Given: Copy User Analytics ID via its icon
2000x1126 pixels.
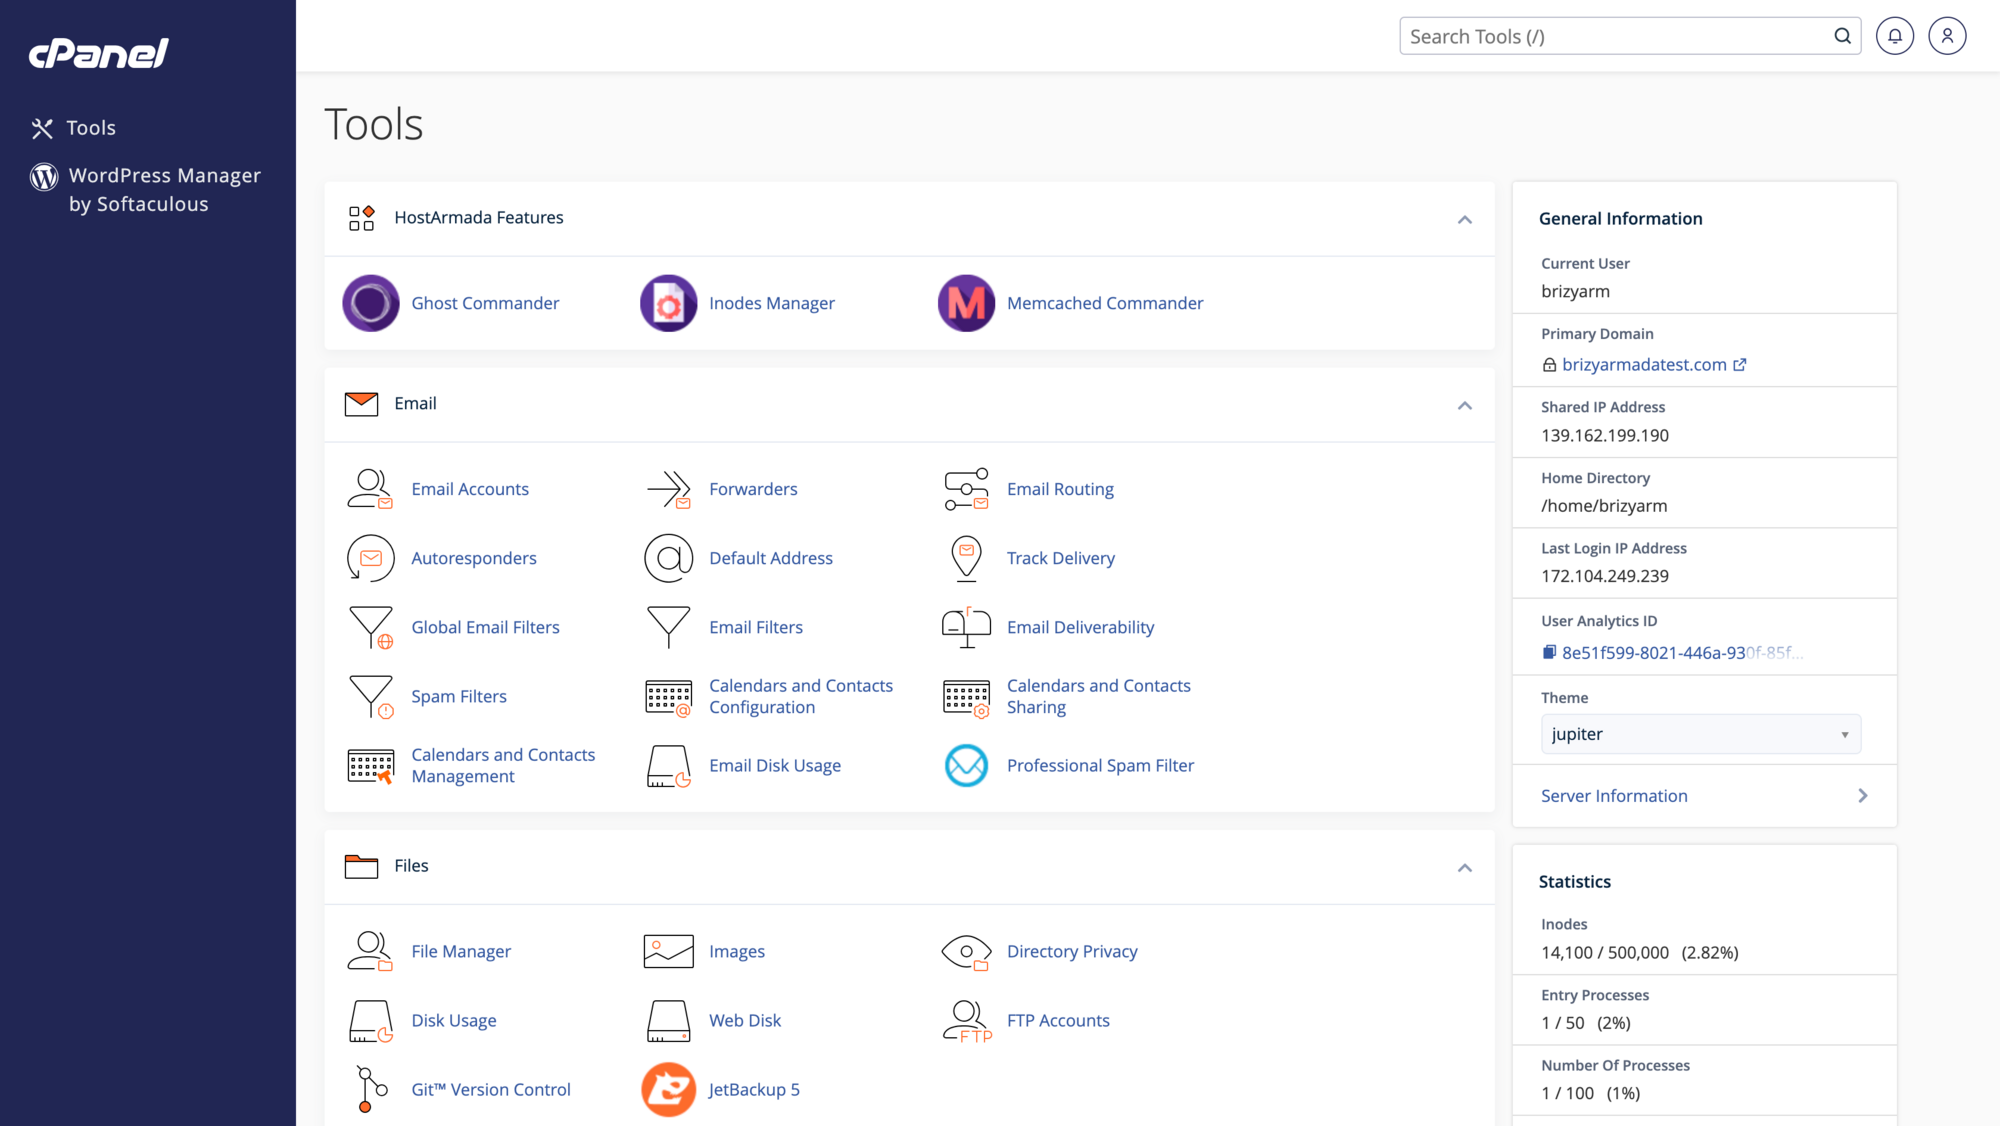Looking at the screenshot, I should pos(1549,652).
